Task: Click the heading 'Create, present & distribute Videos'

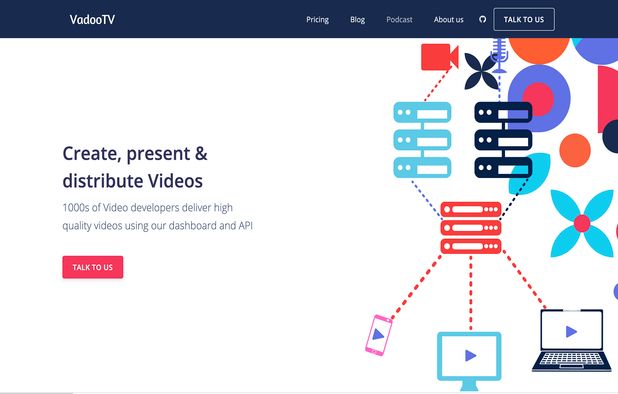Action: pos(135,167)
